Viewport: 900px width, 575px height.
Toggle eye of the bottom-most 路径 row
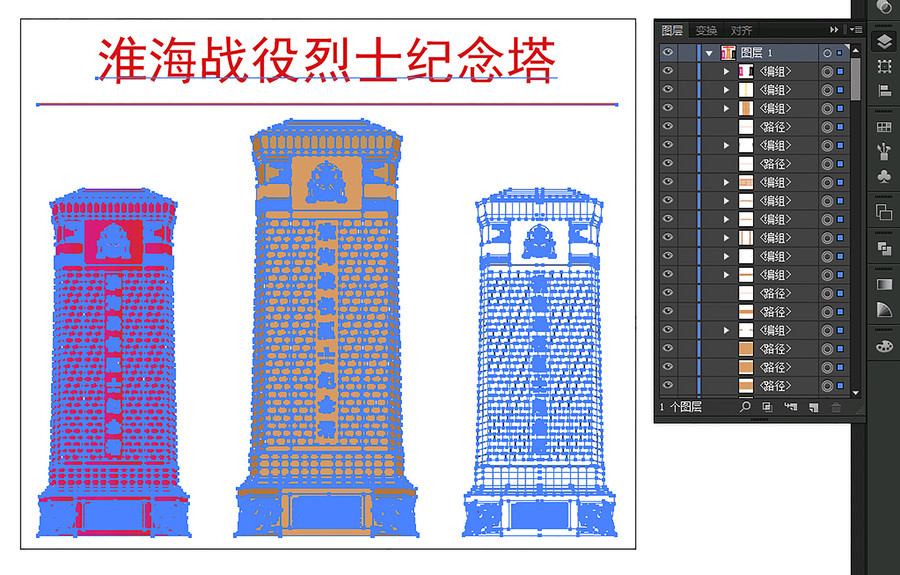668,385
